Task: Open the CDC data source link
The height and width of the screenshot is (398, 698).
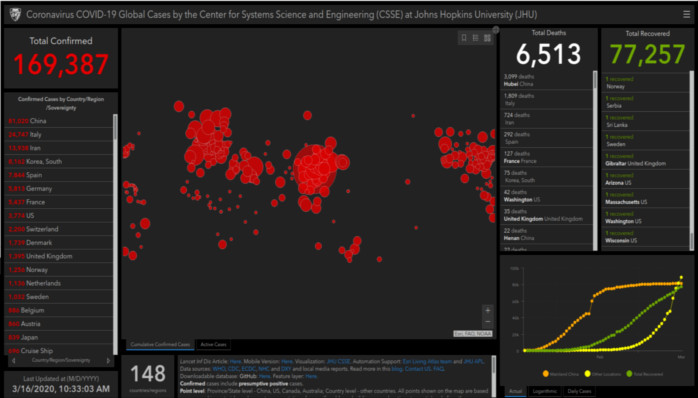Action: tap(234, 369)
